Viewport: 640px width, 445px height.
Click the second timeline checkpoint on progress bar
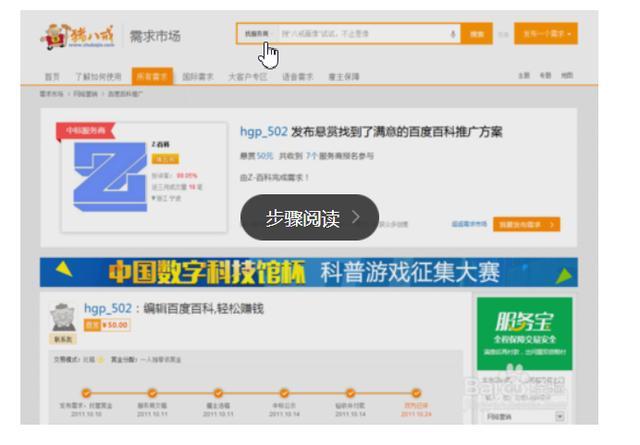(152, 393)
